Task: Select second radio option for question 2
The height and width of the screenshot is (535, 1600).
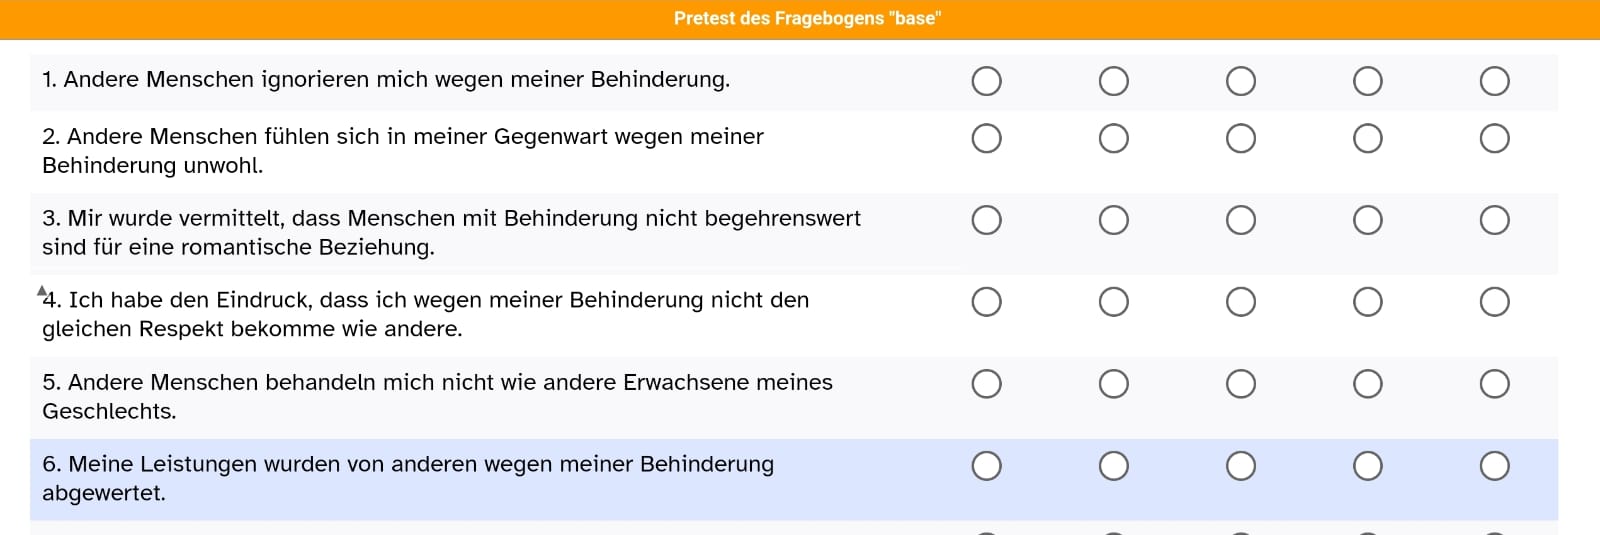Action: point(1113,138)
